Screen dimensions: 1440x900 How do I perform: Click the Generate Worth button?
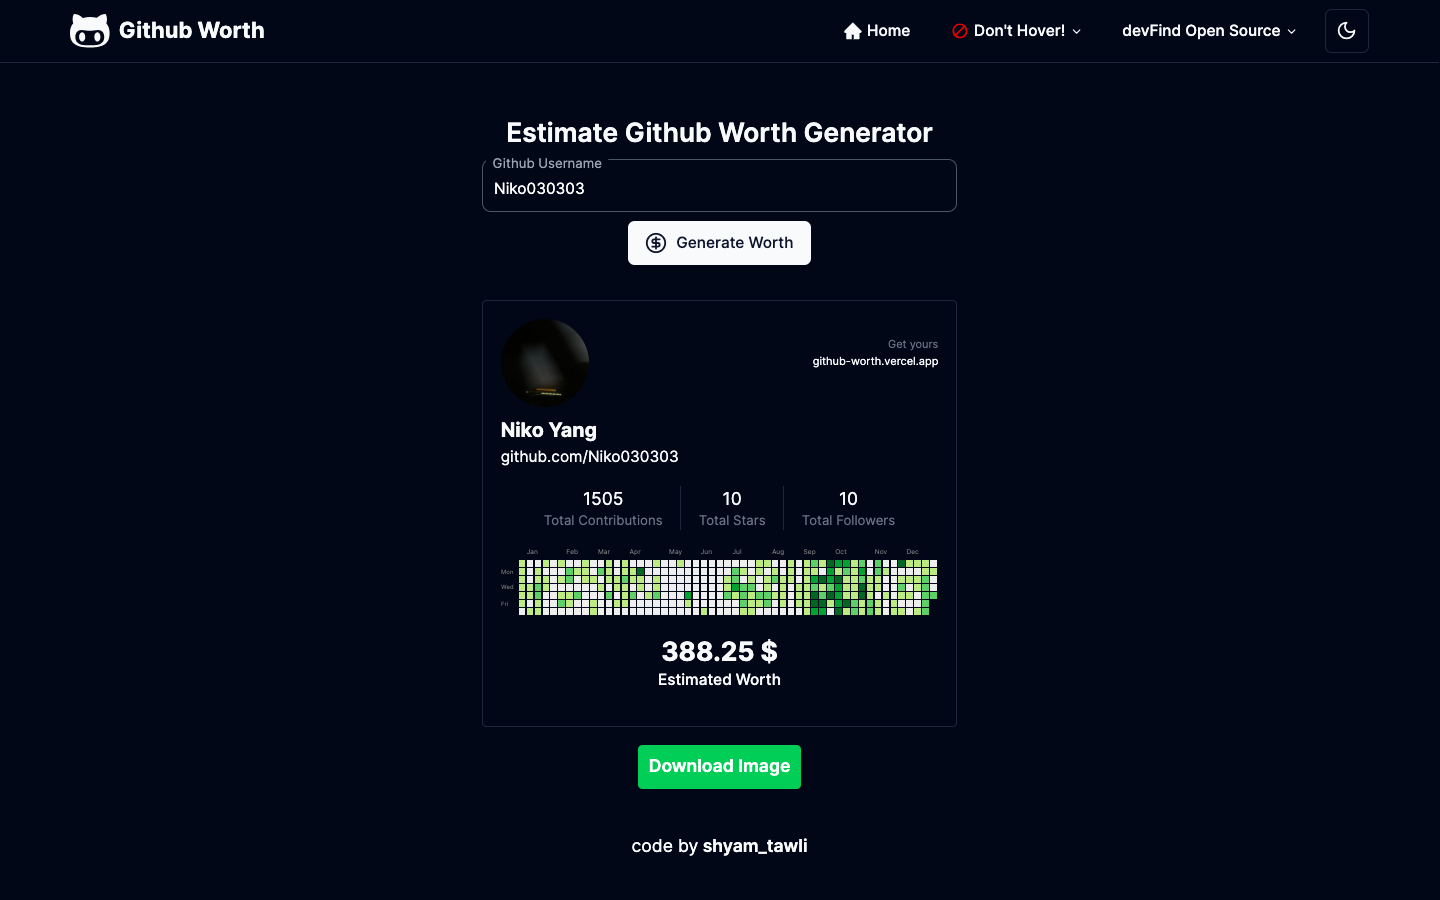(x=719, y=243)
